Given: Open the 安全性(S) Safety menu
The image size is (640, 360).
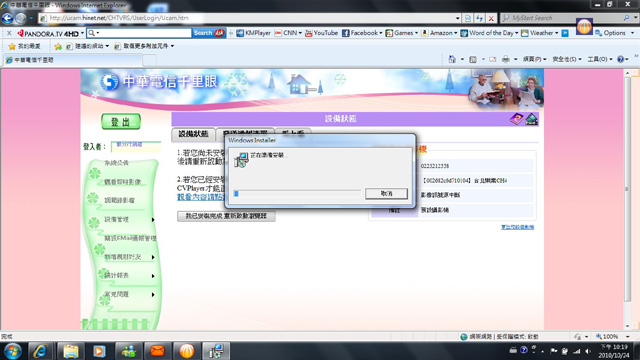Looking at the screenshot, I should click(567, 59).
